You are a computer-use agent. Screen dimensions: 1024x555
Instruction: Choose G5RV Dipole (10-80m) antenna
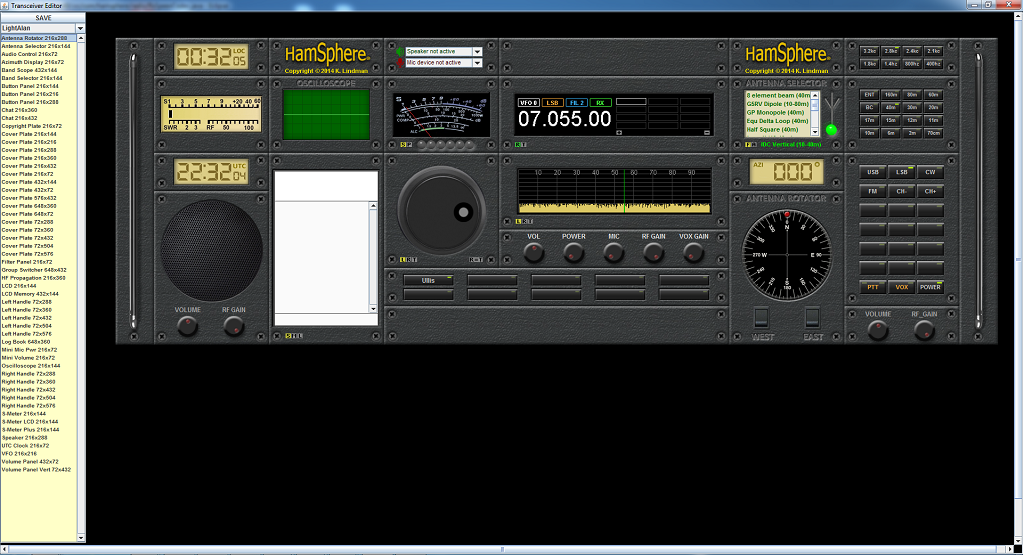point(778,104)
